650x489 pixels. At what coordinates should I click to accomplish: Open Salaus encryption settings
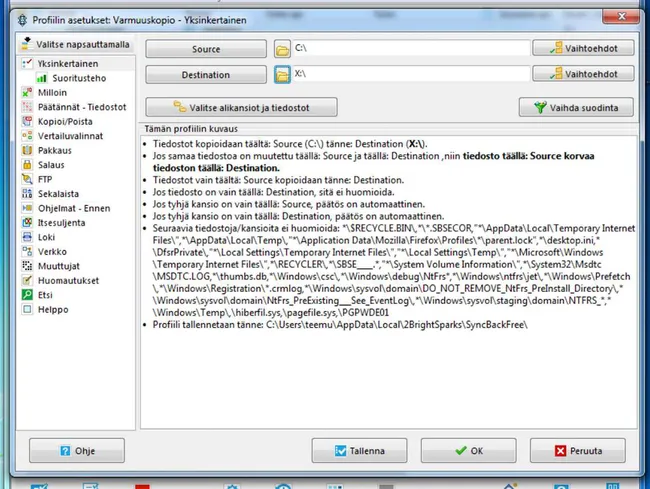pyautogui.click(x=51, y=165)
